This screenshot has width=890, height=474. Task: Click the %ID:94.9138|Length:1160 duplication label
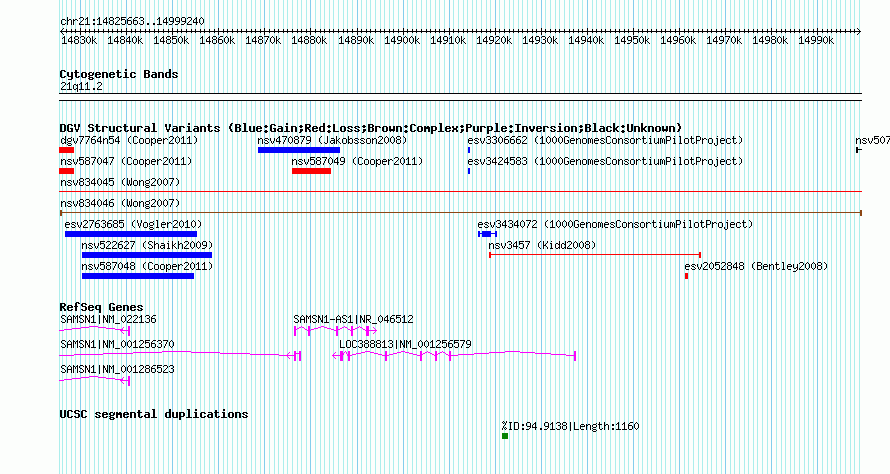570,426
